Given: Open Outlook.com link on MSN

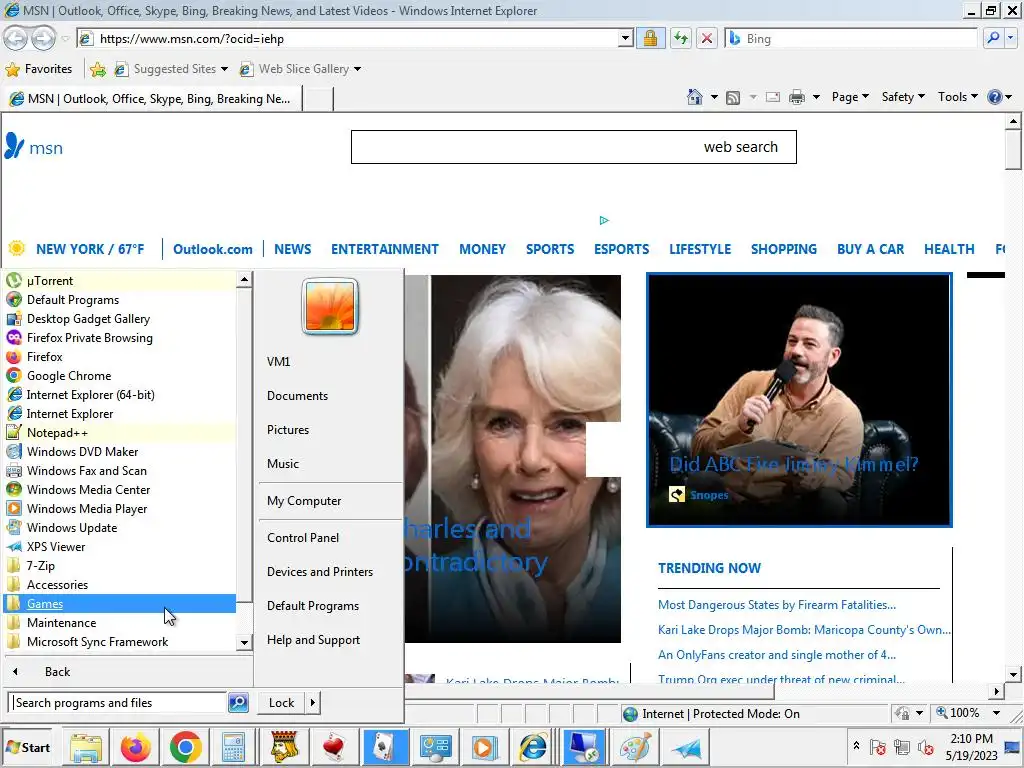Looking at the screenshot, I should [212, 249].
